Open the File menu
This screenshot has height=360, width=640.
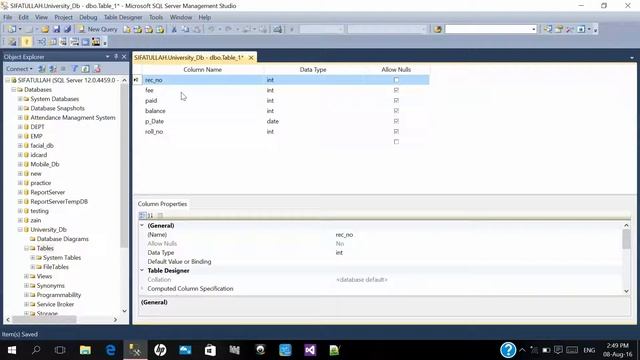click(x=8, y=17)
